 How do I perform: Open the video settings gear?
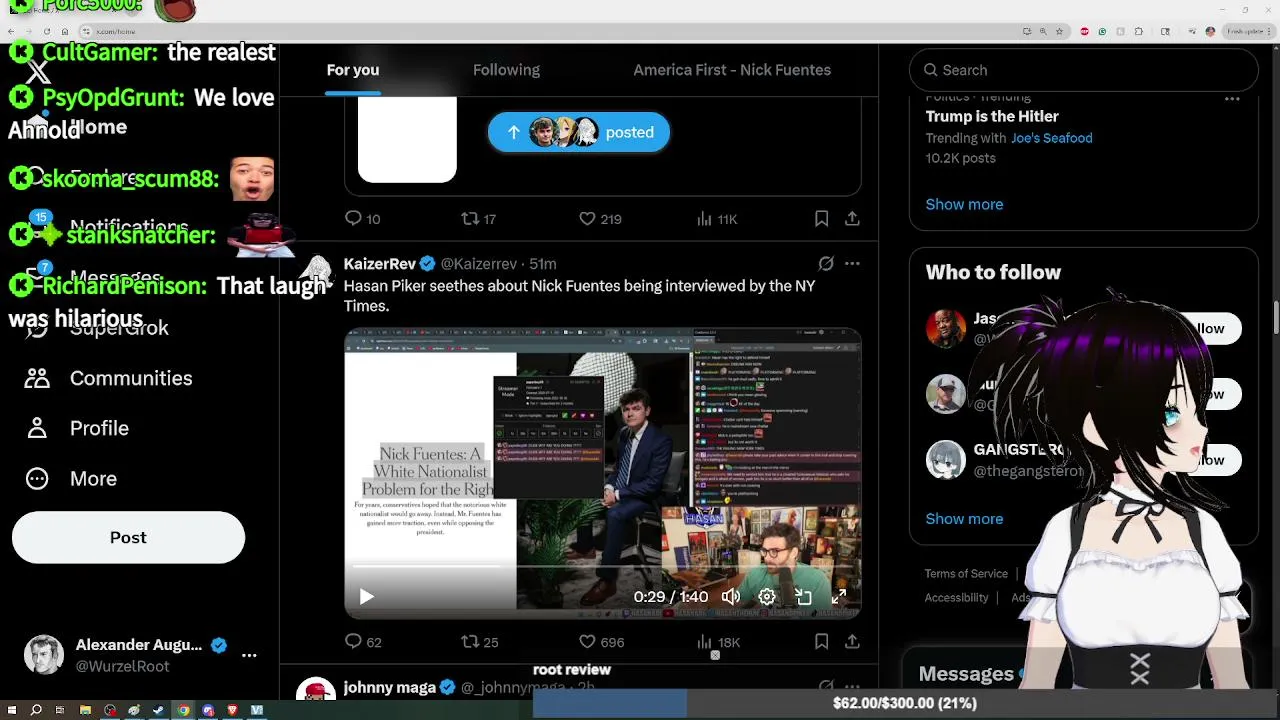[x=767, y=597]
